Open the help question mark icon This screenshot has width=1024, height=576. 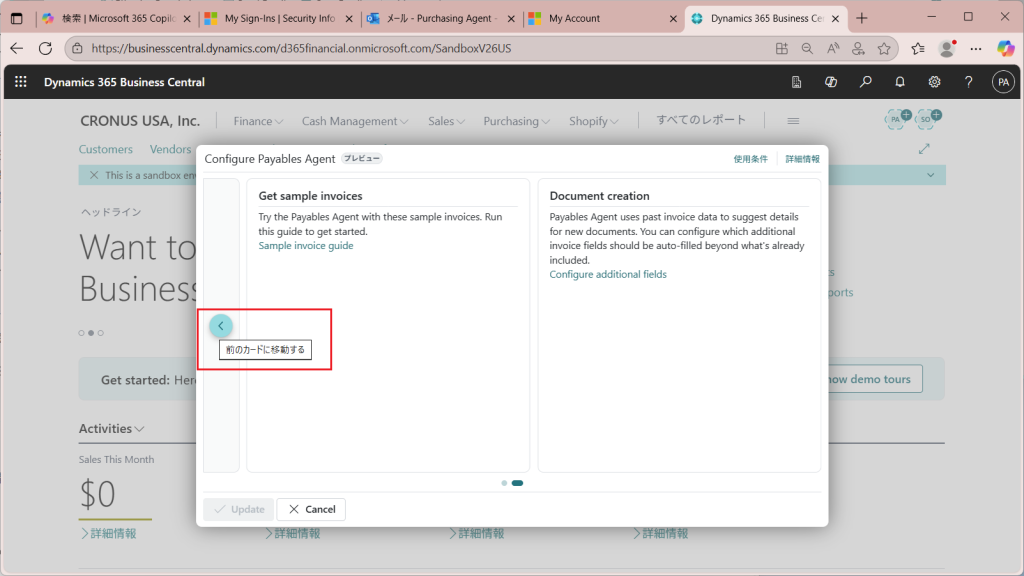tap(968, 82)
